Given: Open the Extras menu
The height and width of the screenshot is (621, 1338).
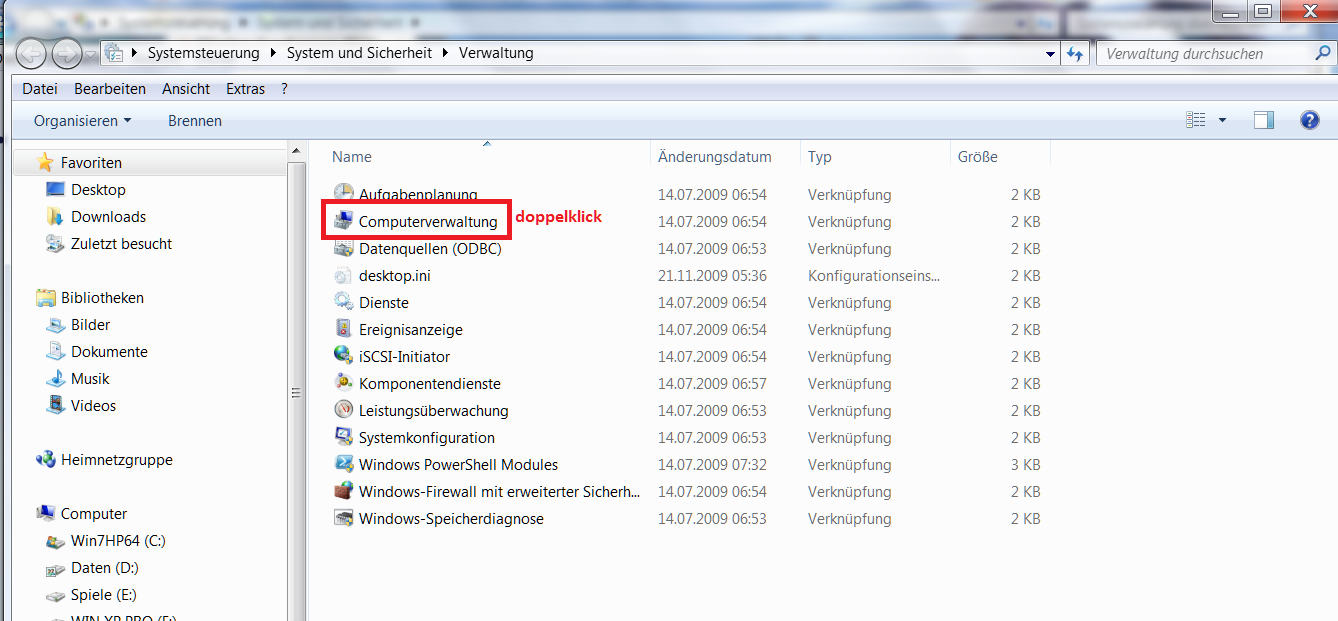Looking at the screenshot, I should pyautogui.click(x=246, y=88).
